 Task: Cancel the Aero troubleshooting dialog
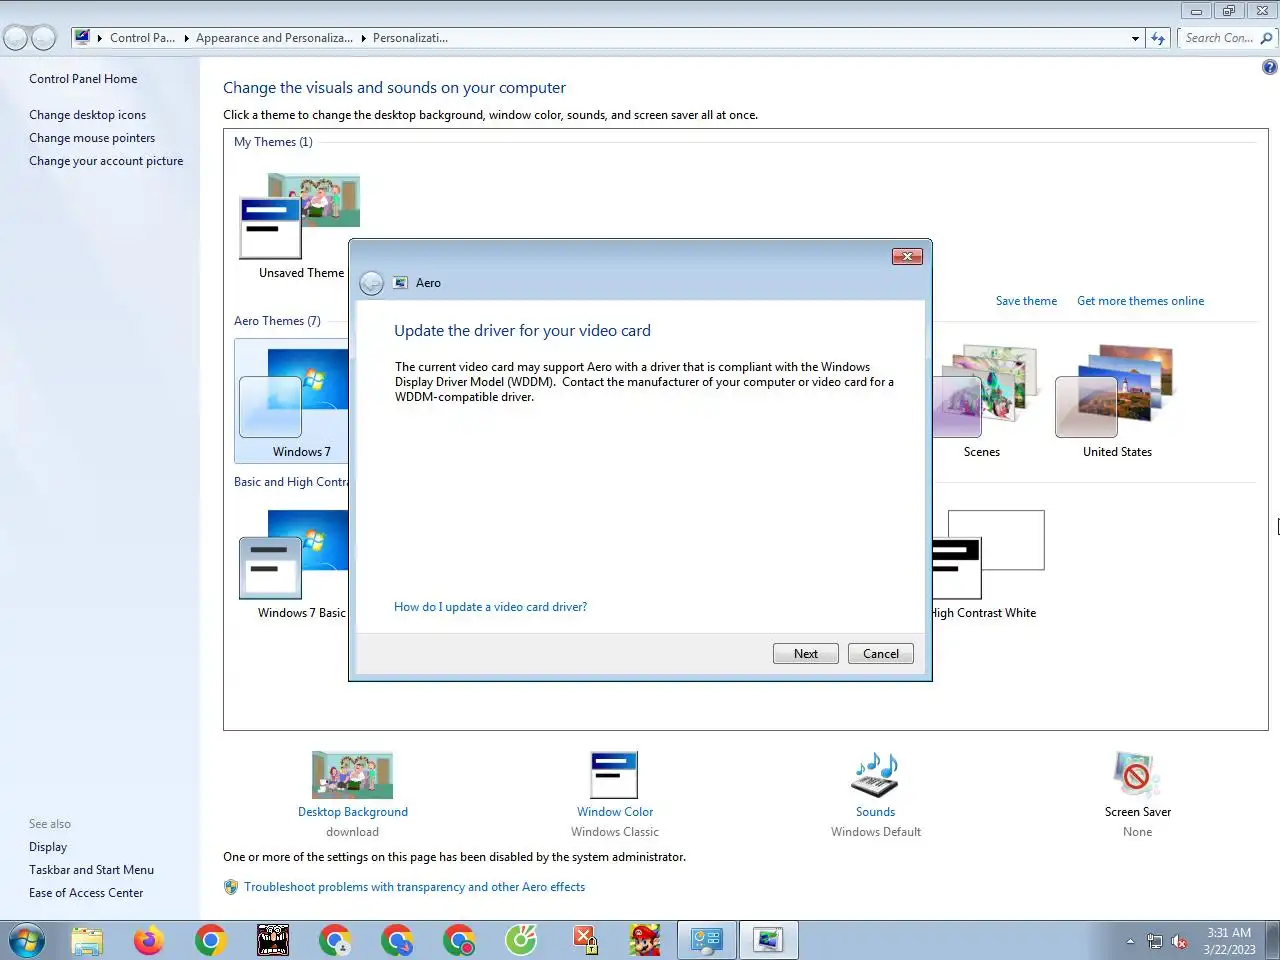pos(881,654)
